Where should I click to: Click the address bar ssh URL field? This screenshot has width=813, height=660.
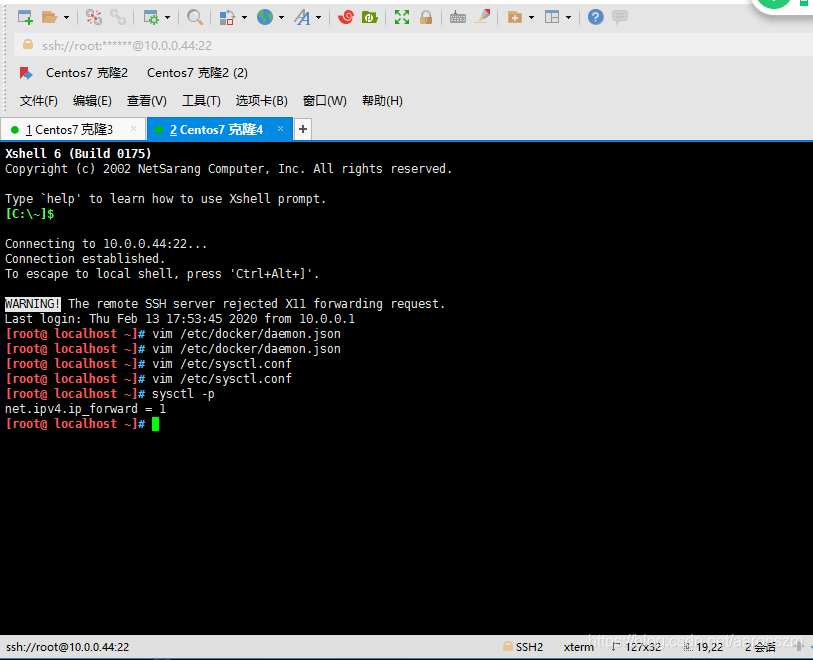tap(413, 46)
